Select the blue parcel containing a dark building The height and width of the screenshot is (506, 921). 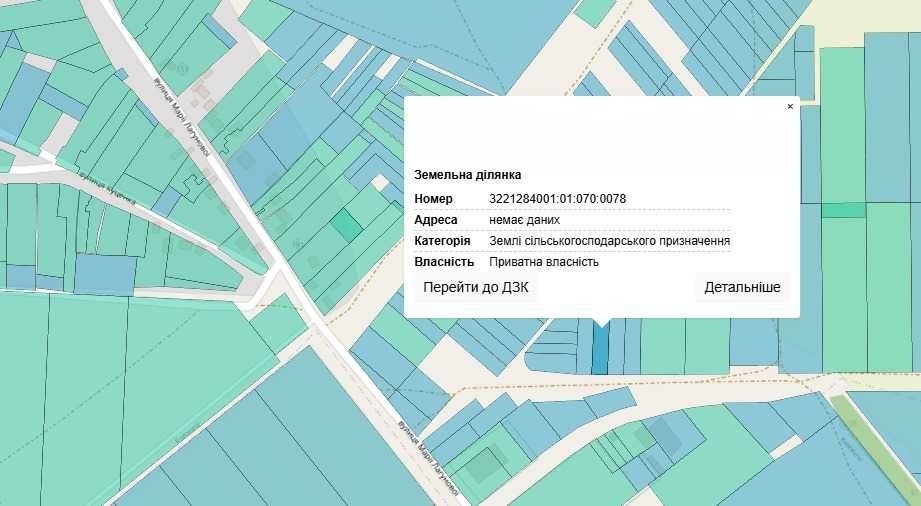[670, 438]
